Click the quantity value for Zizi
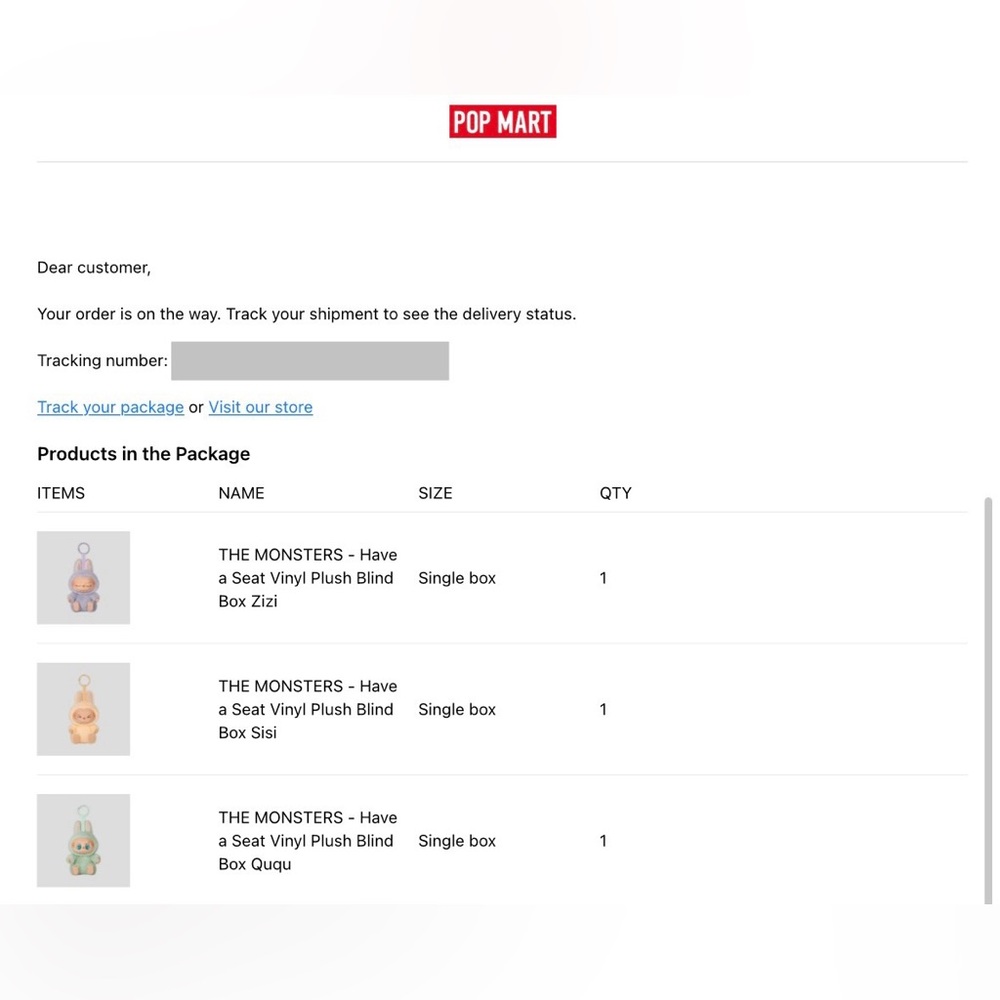1000x1000 pixels. tap(603, 578)
